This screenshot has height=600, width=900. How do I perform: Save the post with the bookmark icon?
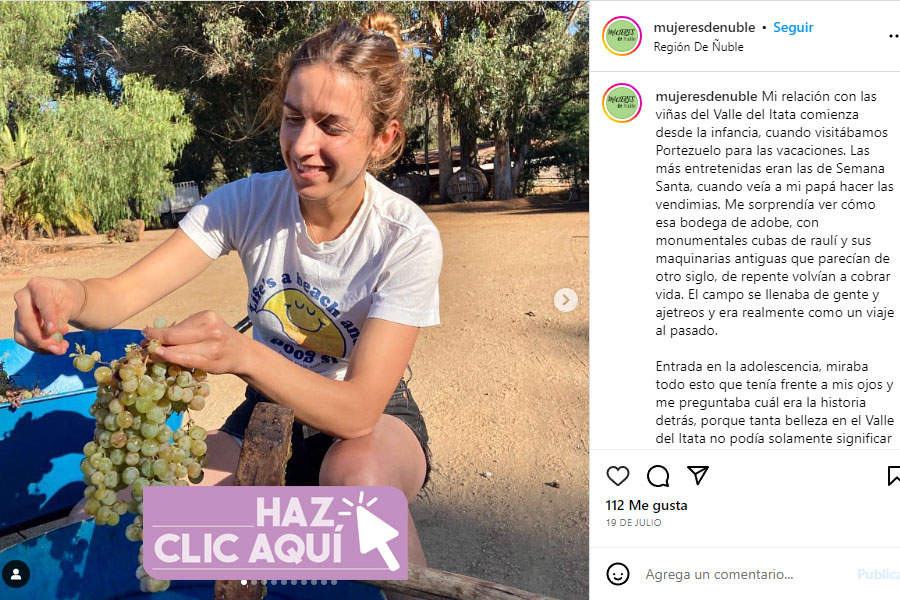[893, 475]
